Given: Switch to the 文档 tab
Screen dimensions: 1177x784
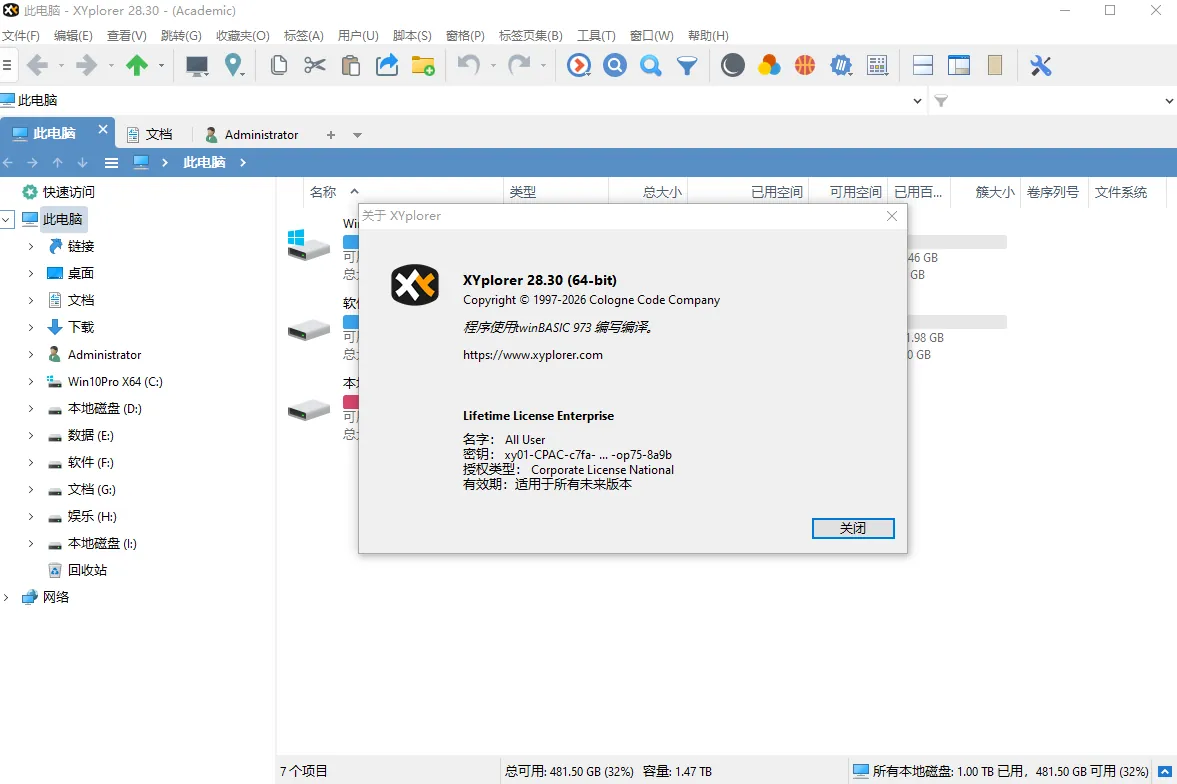Looking at the screenshot, I should click(x=160, y=134).
